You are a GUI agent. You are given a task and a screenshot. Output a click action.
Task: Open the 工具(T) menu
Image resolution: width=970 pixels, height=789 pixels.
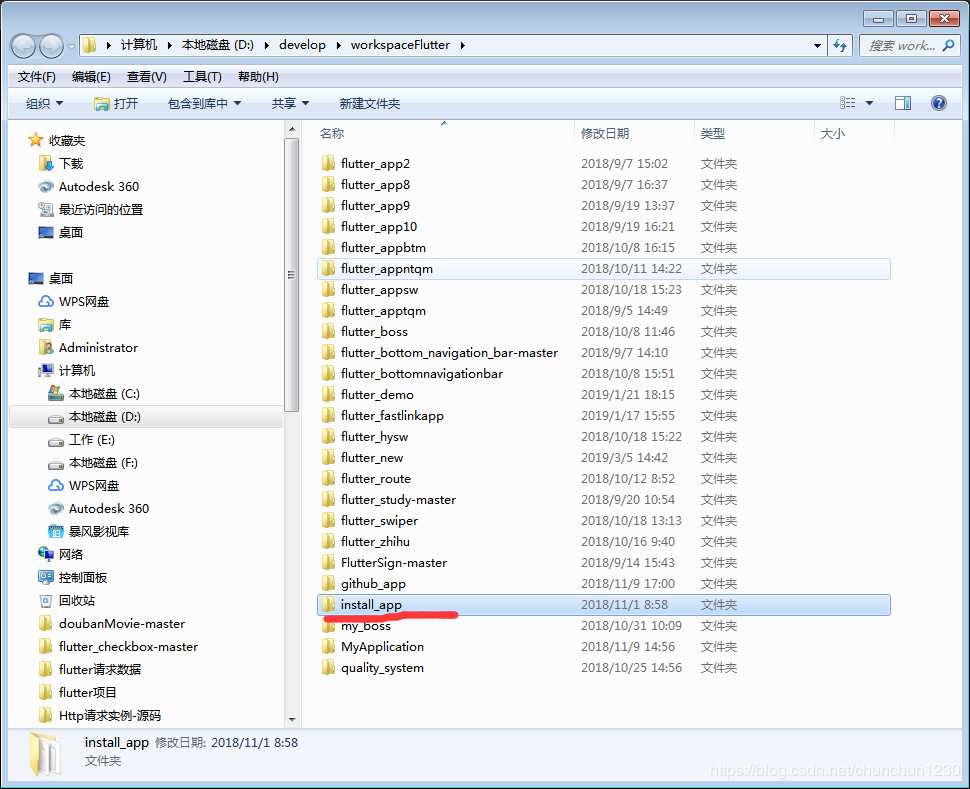click(202, 77)
